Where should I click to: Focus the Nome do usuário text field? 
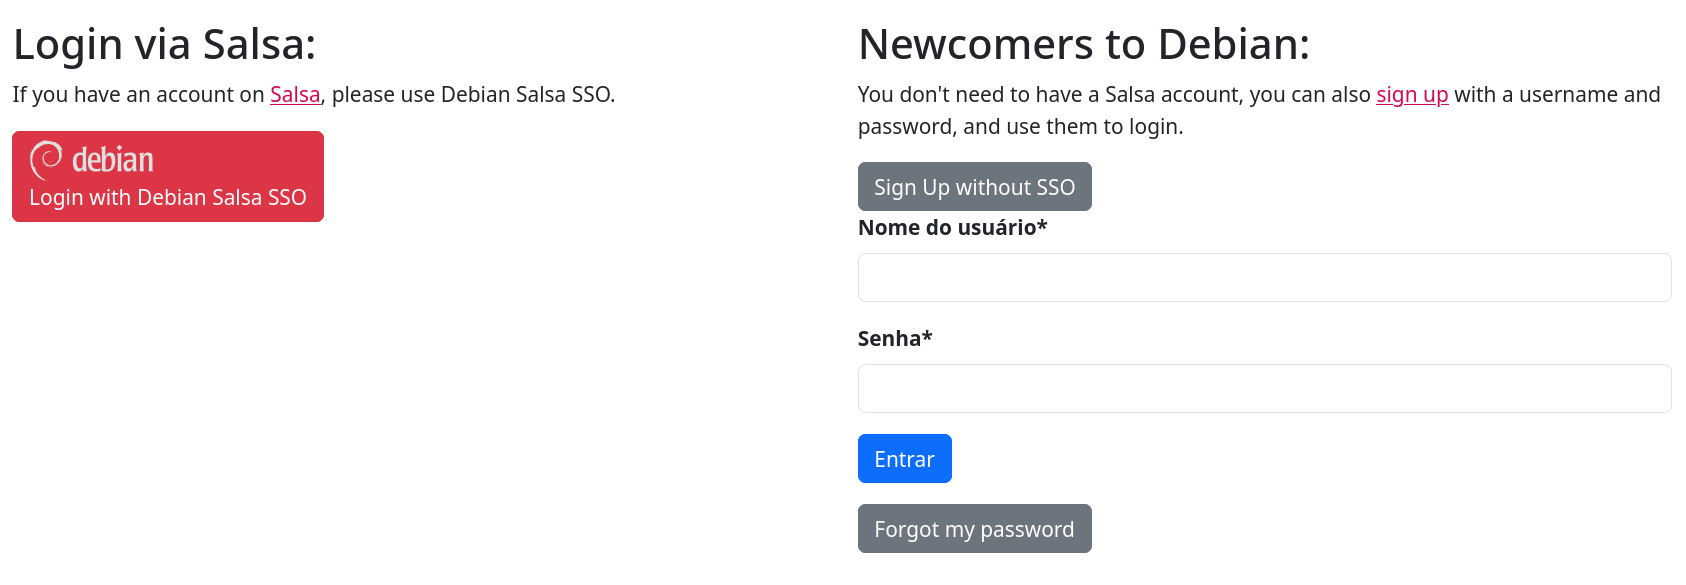pyautogui.click(x=1264, y=278)
